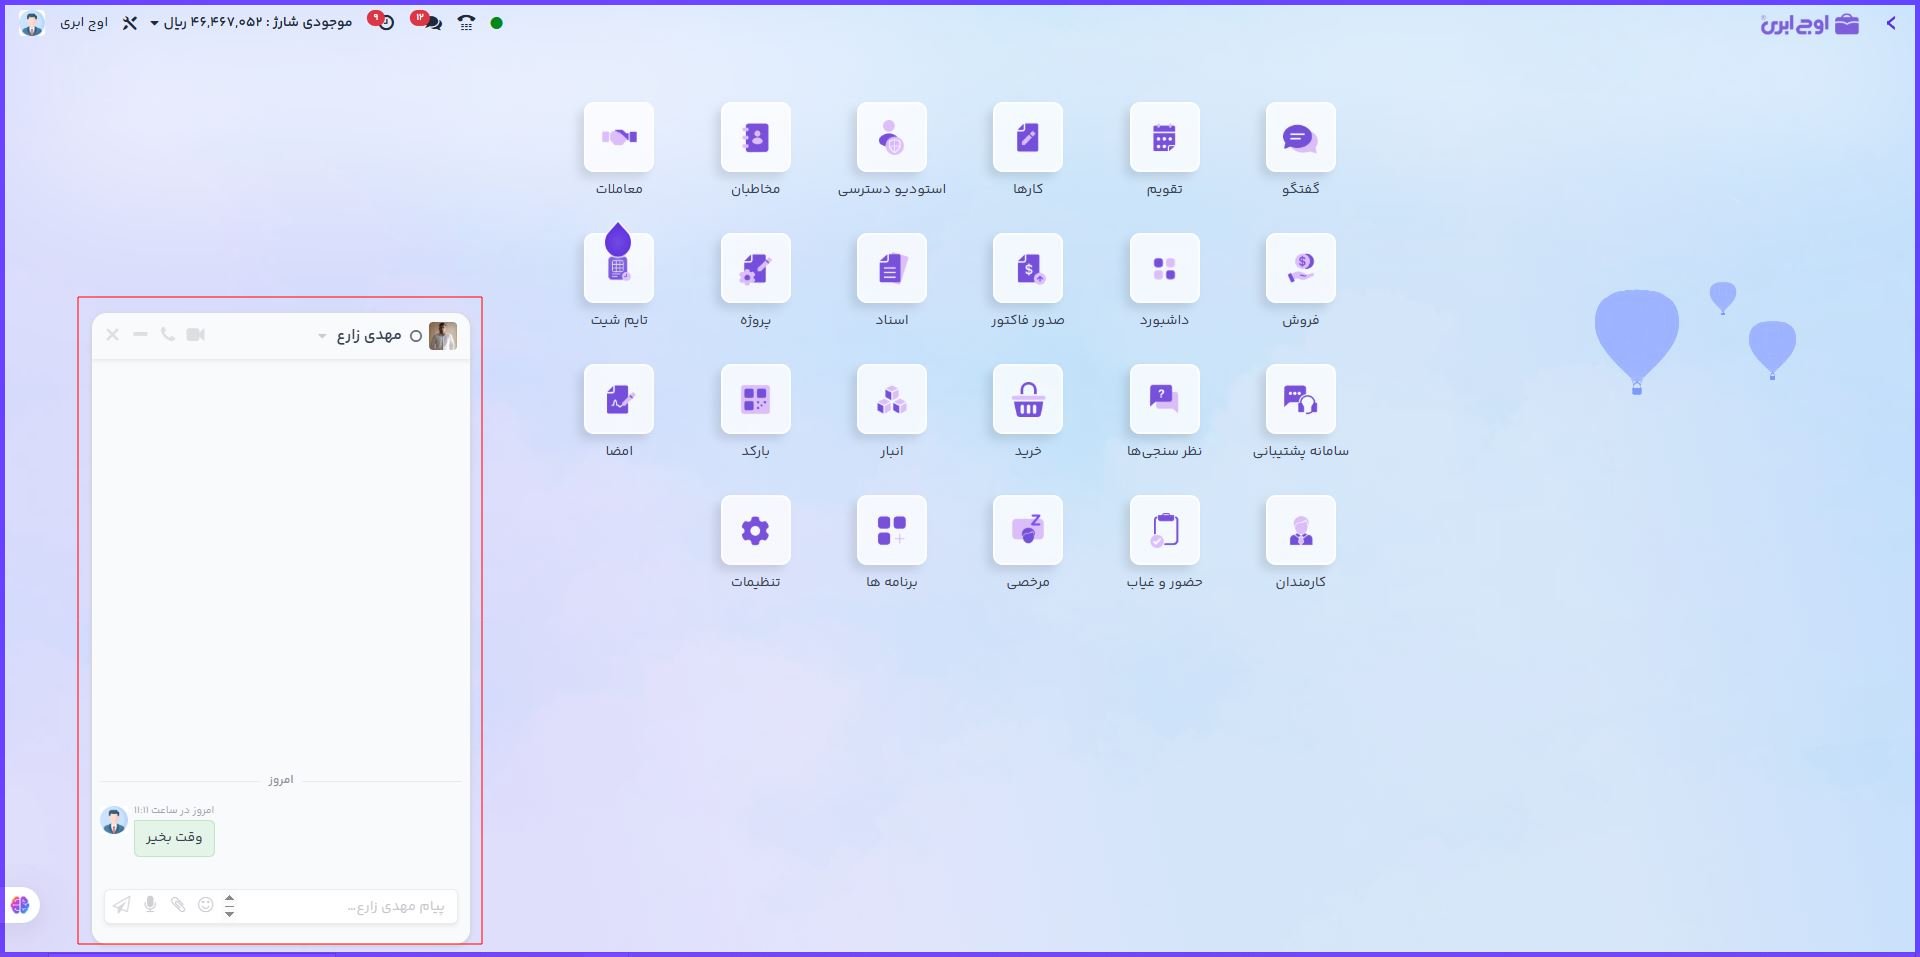Send message with the paper plane button

[121, 905]
